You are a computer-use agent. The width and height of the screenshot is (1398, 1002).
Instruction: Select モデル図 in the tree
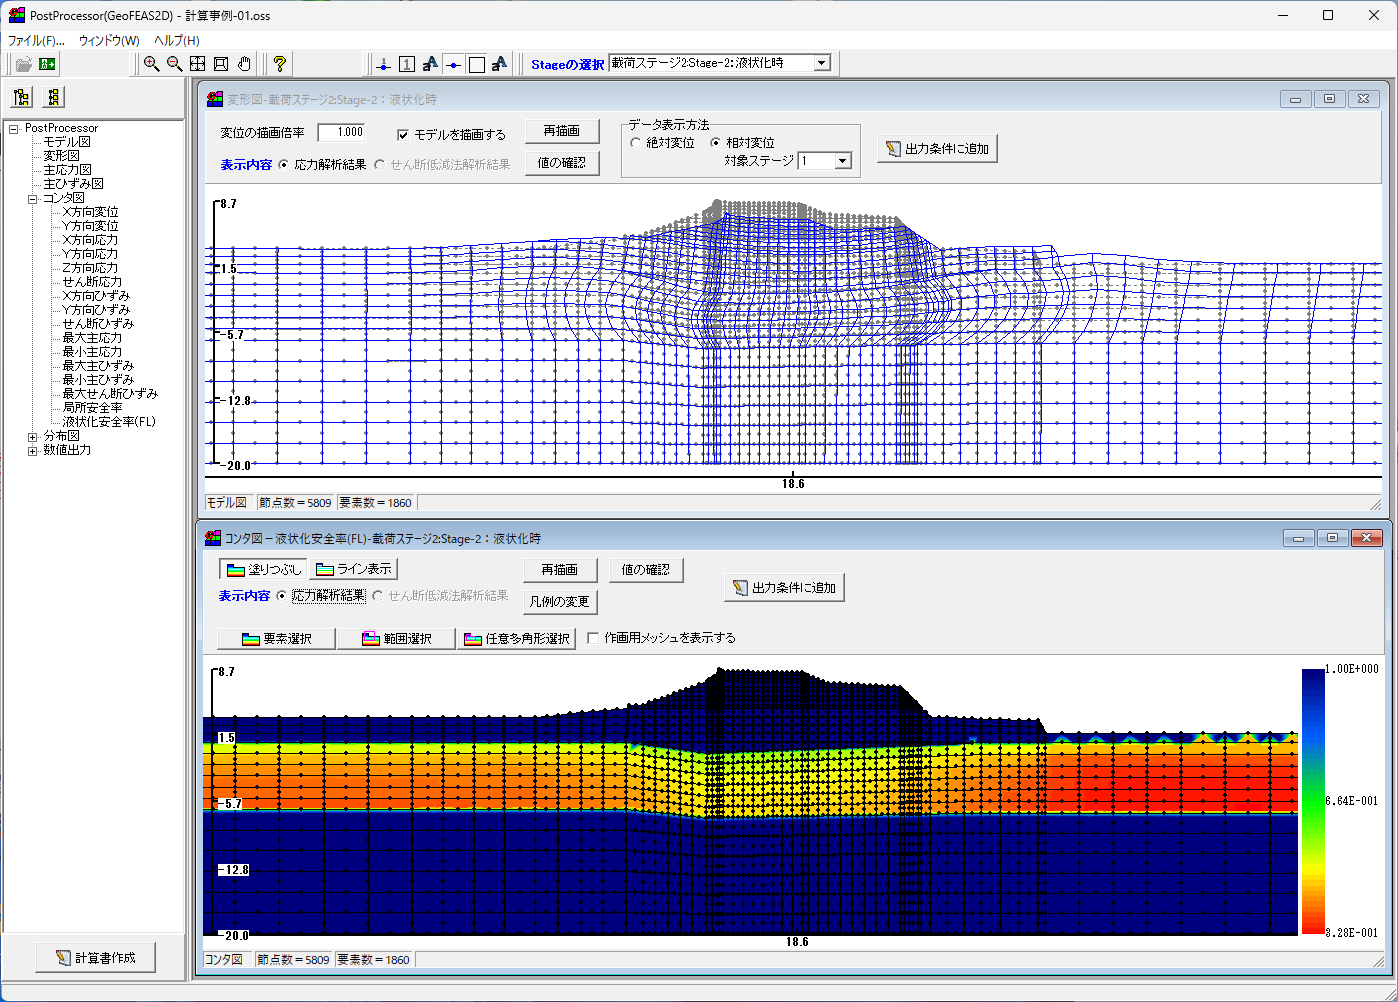67,142
